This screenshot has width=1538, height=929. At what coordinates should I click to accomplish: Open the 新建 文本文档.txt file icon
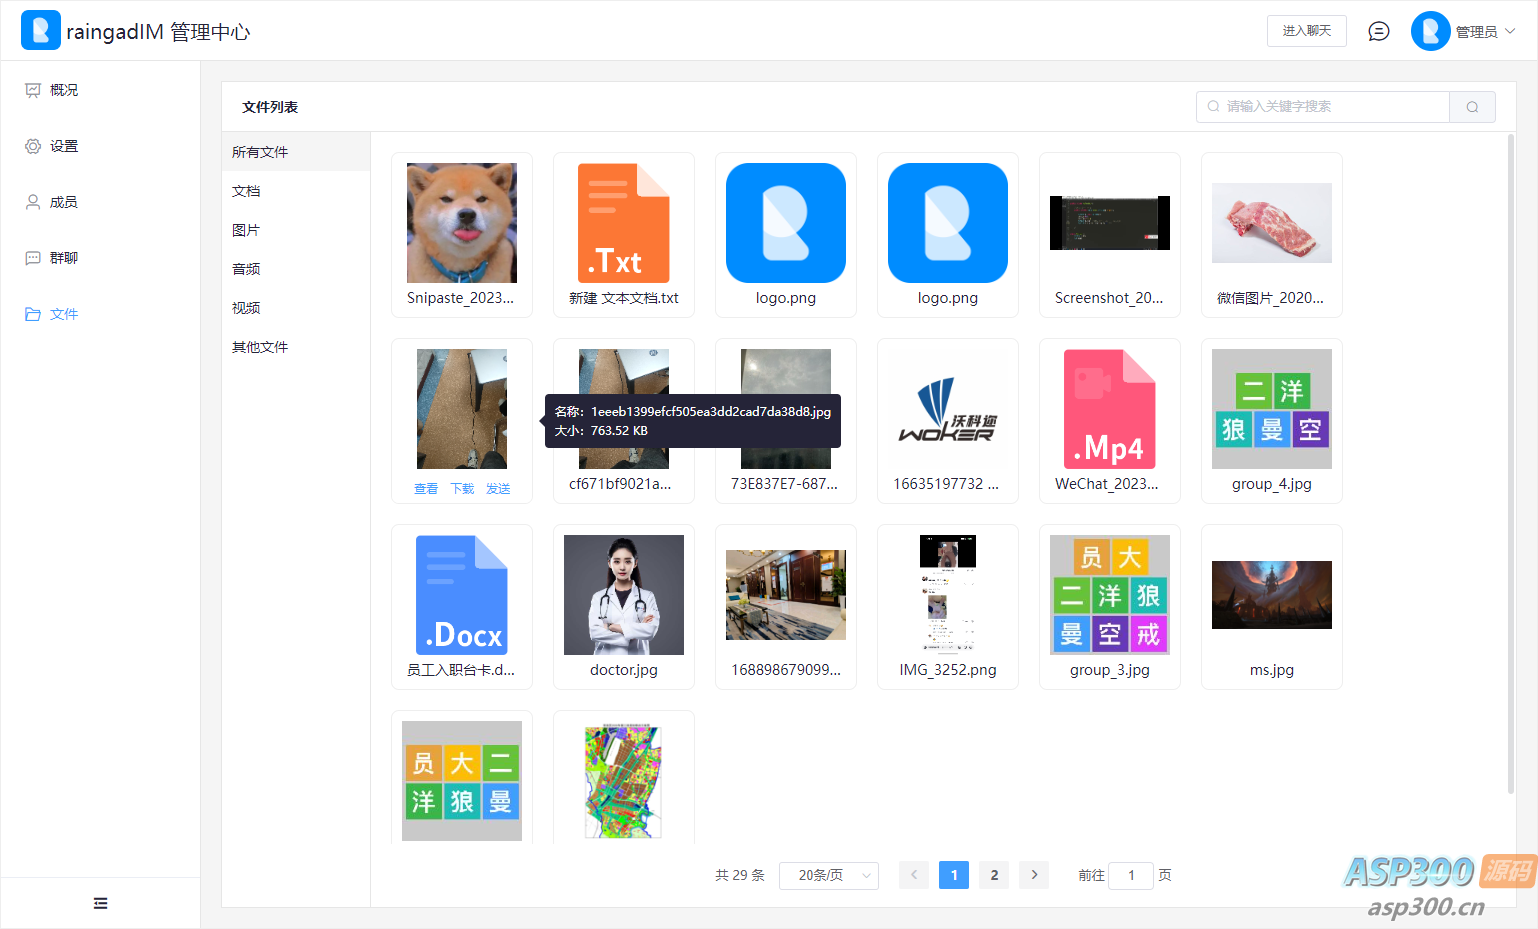click(x=624, y=223)
